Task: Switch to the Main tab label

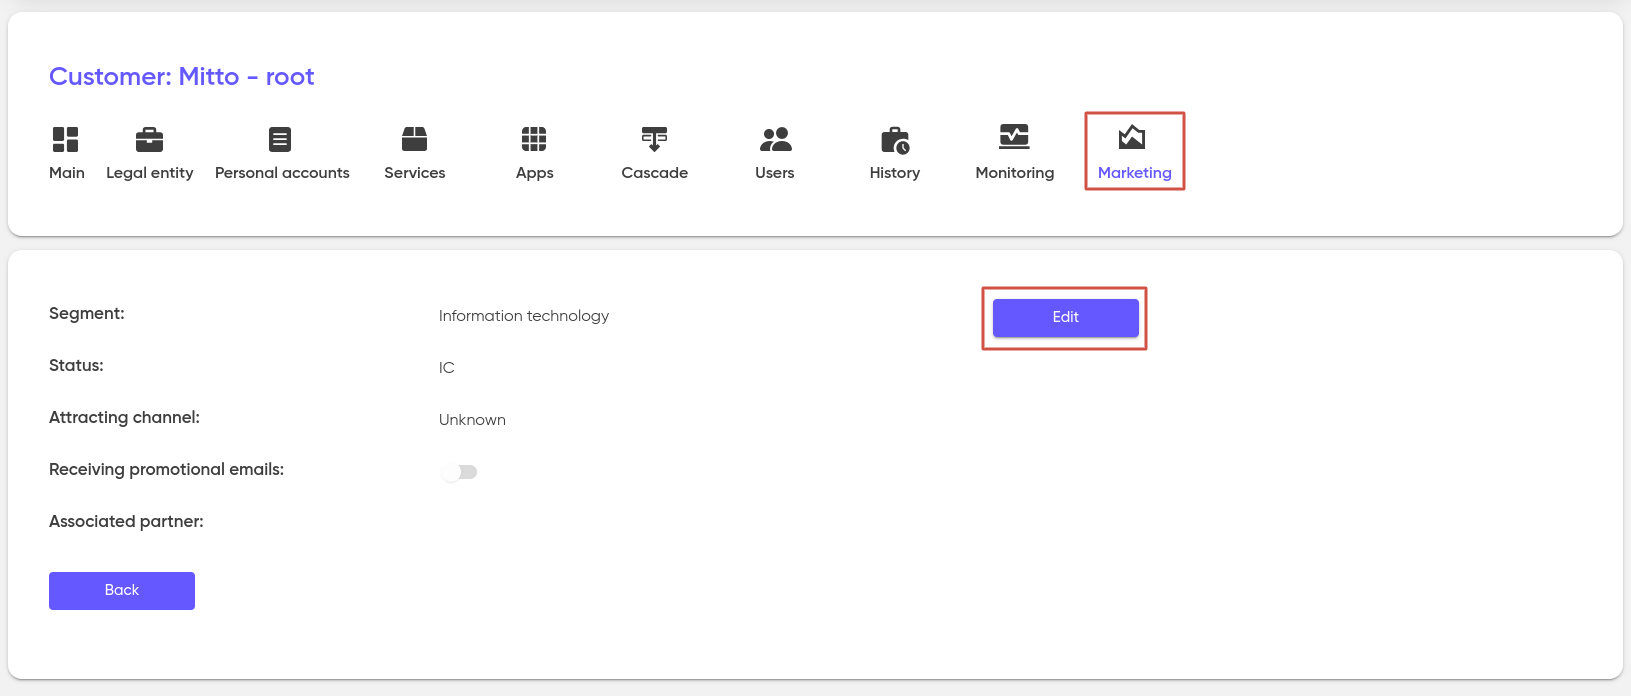Action: coord(67,173)
